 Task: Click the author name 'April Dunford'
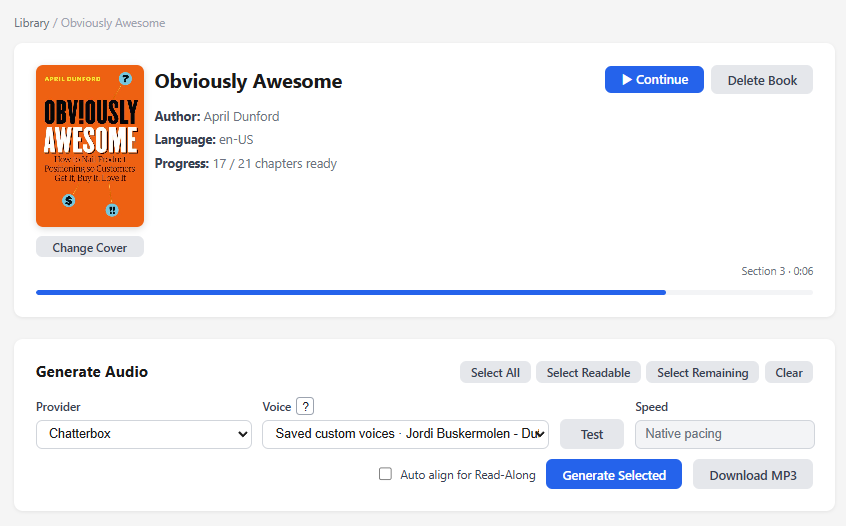(x=241, y=117)
